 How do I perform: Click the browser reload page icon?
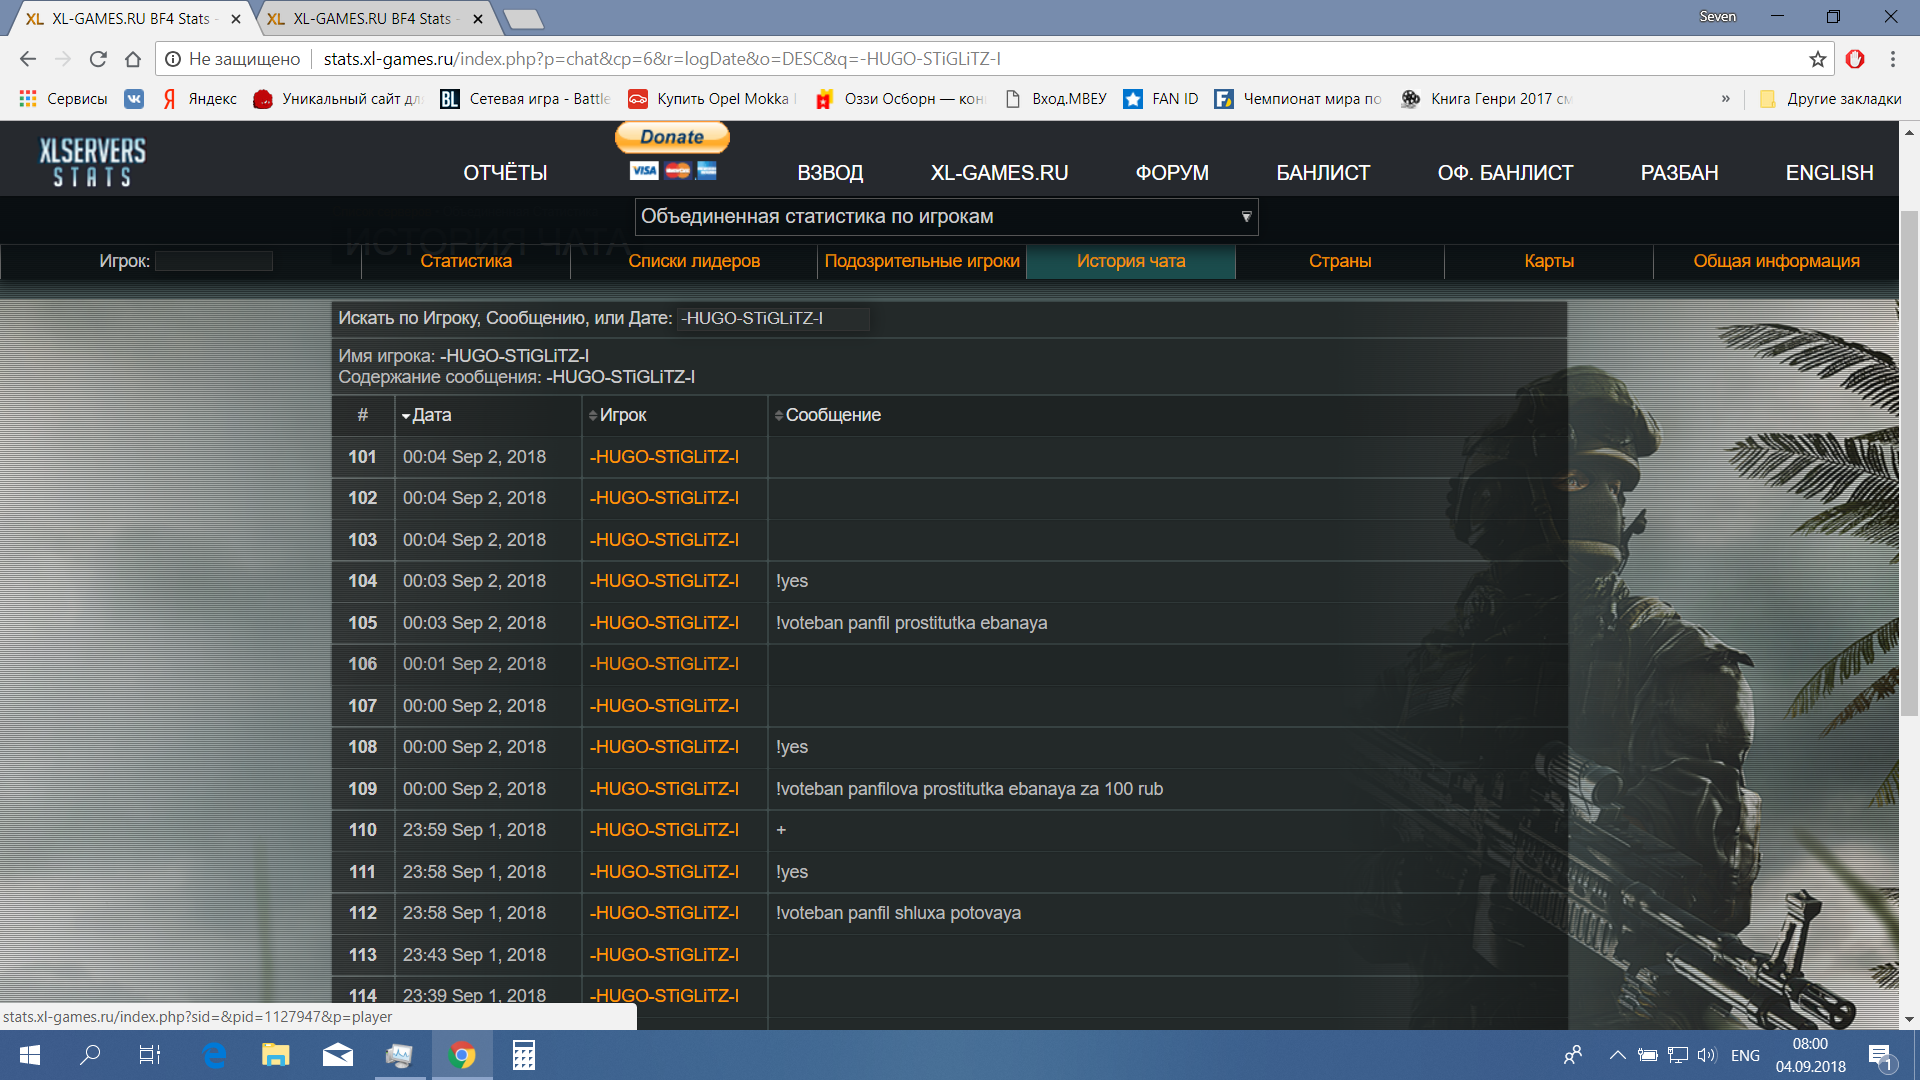pyautogui.click(x=98, y=59)
